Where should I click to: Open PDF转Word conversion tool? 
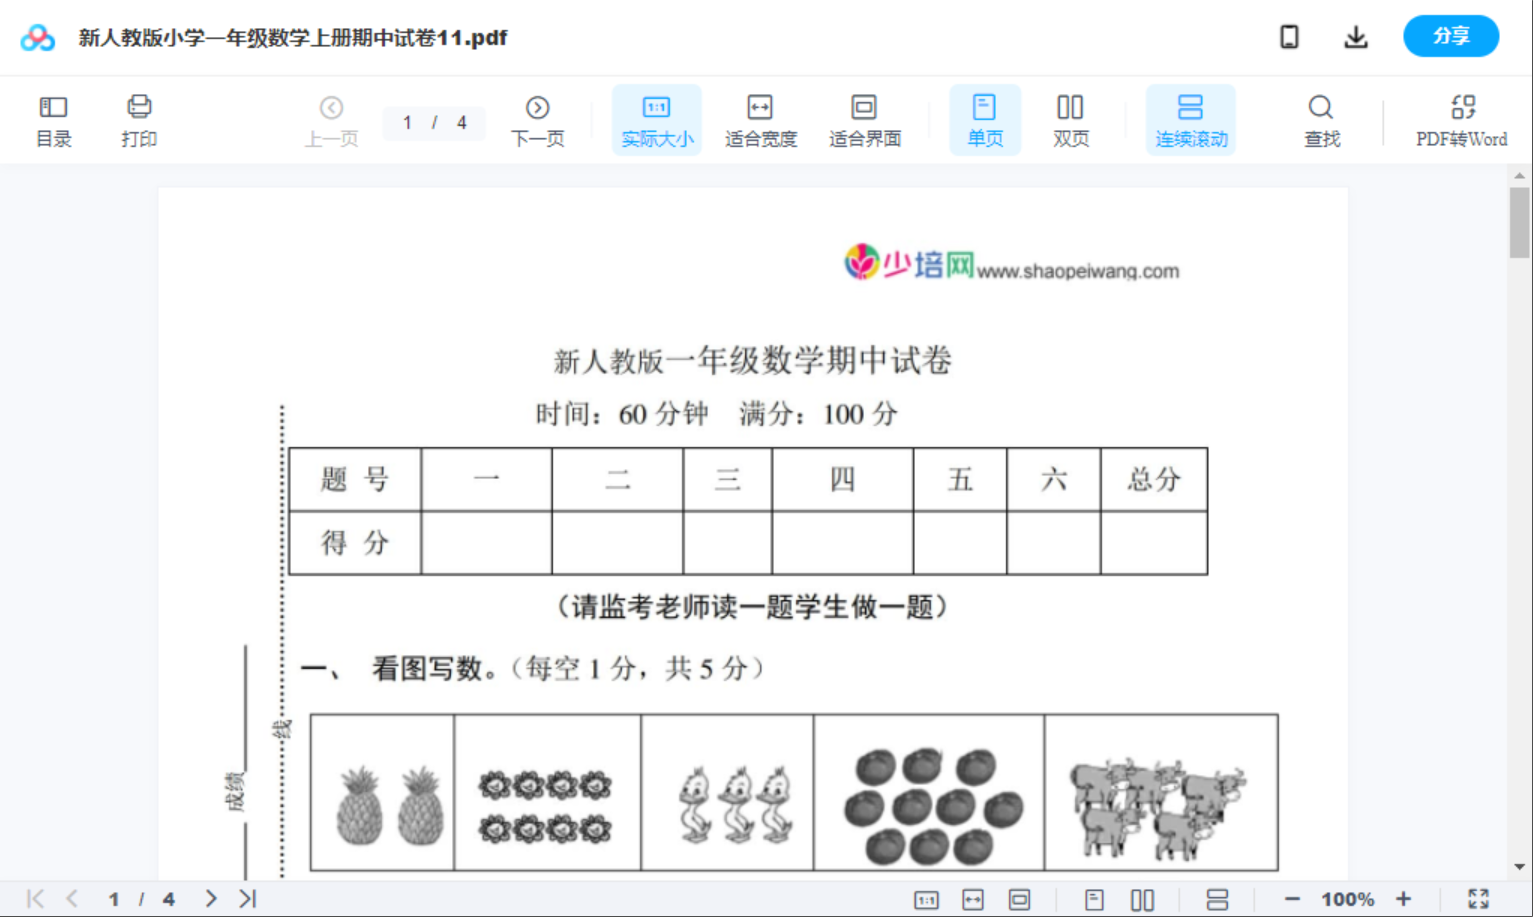(x=1463, y=118)
